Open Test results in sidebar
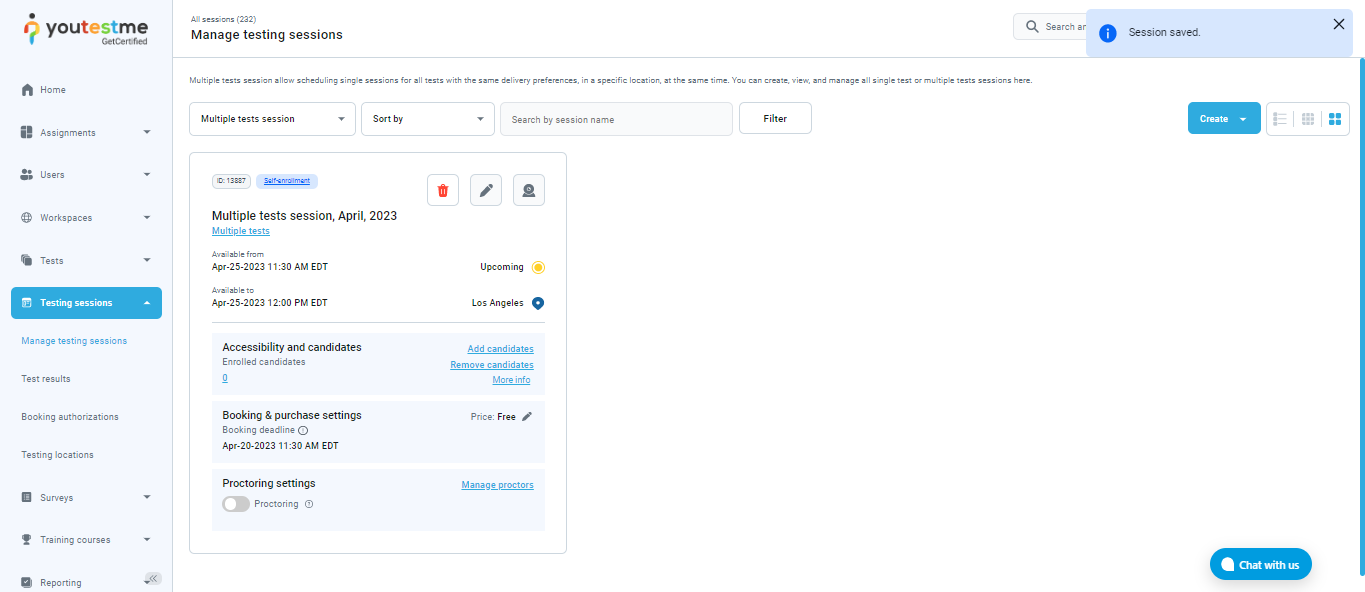Image resolution: width=1365 pixels, height=592 pixels. [x=46, y=379]
